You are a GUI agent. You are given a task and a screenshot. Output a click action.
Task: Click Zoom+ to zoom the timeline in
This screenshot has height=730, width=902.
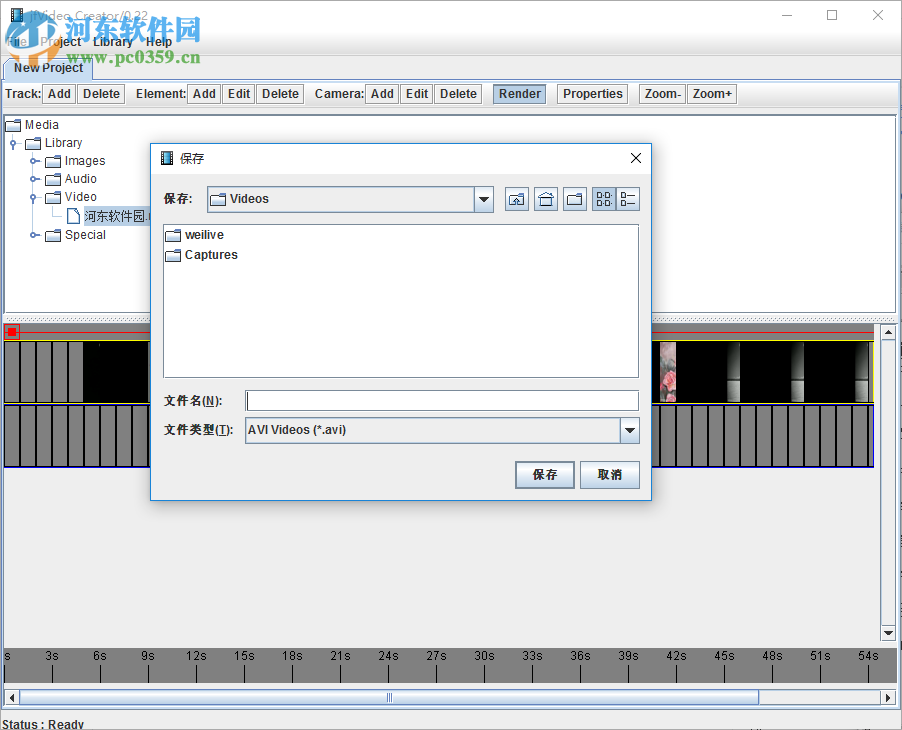click(x=711, y=93)
